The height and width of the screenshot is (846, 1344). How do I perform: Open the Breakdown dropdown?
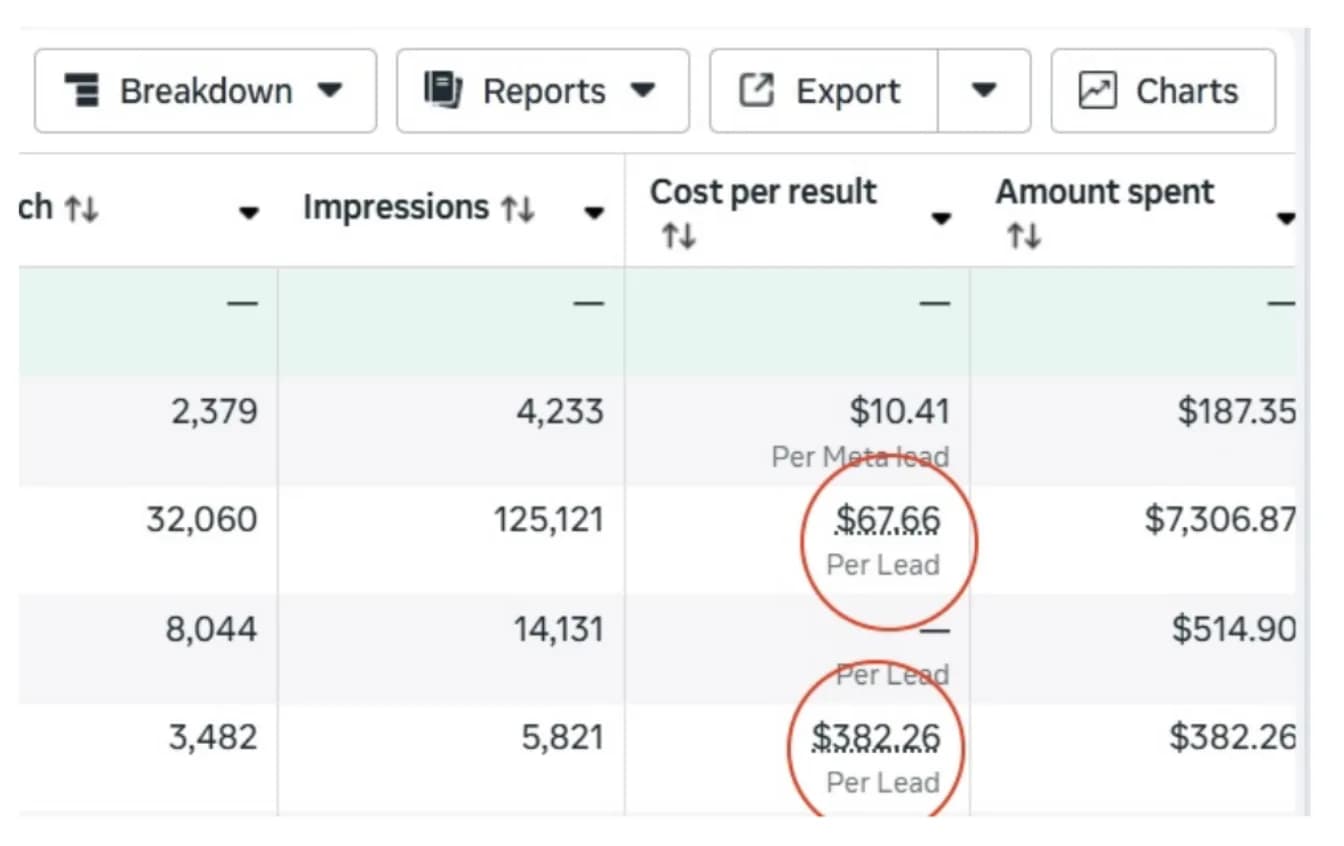(x=205, y=91)
